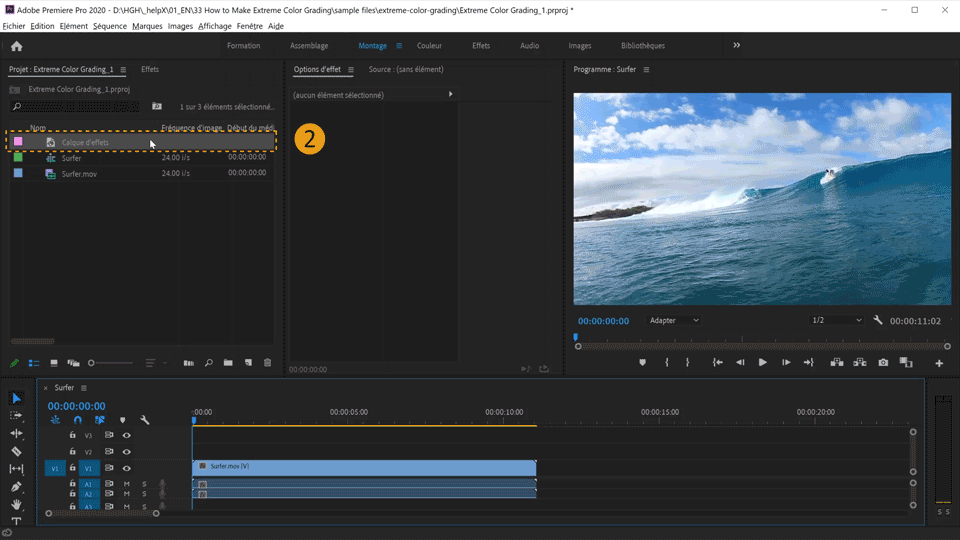Click the New Bin folder icon
The width and height of the screenshot is (960, 540).
pyautogui.click(x=228, y=363)
